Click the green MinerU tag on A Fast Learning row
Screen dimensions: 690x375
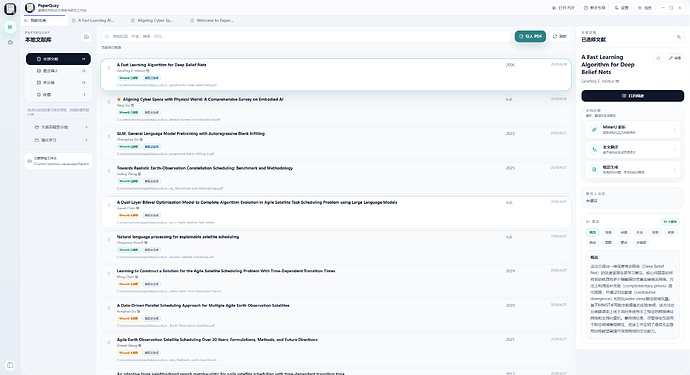click(x=128, y=78)
